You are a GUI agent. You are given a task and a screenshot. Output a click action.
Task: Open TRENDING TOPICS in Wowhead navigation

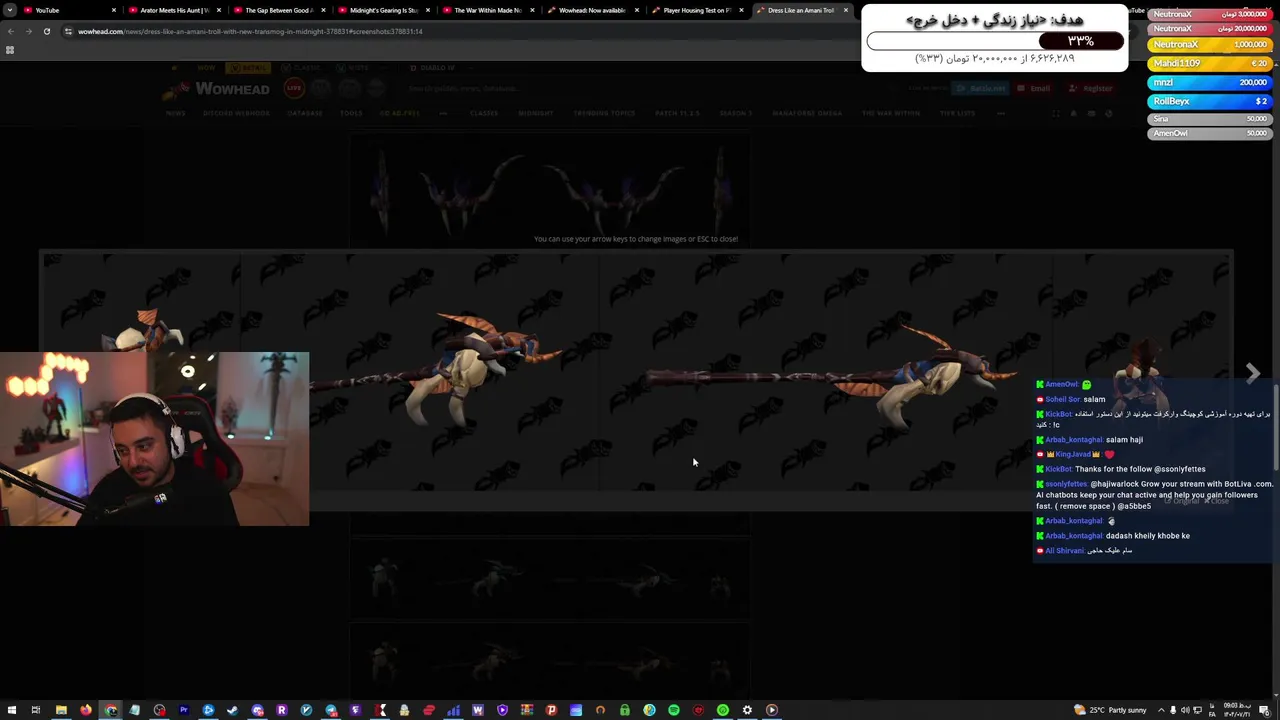(x=604, y=113)
